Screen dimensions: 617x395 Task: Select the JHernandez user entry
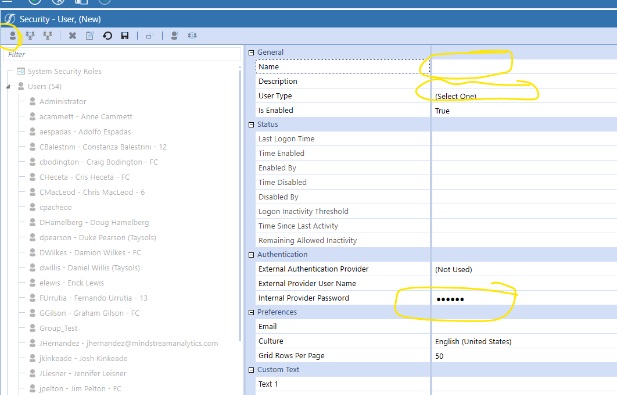[129, 343]
